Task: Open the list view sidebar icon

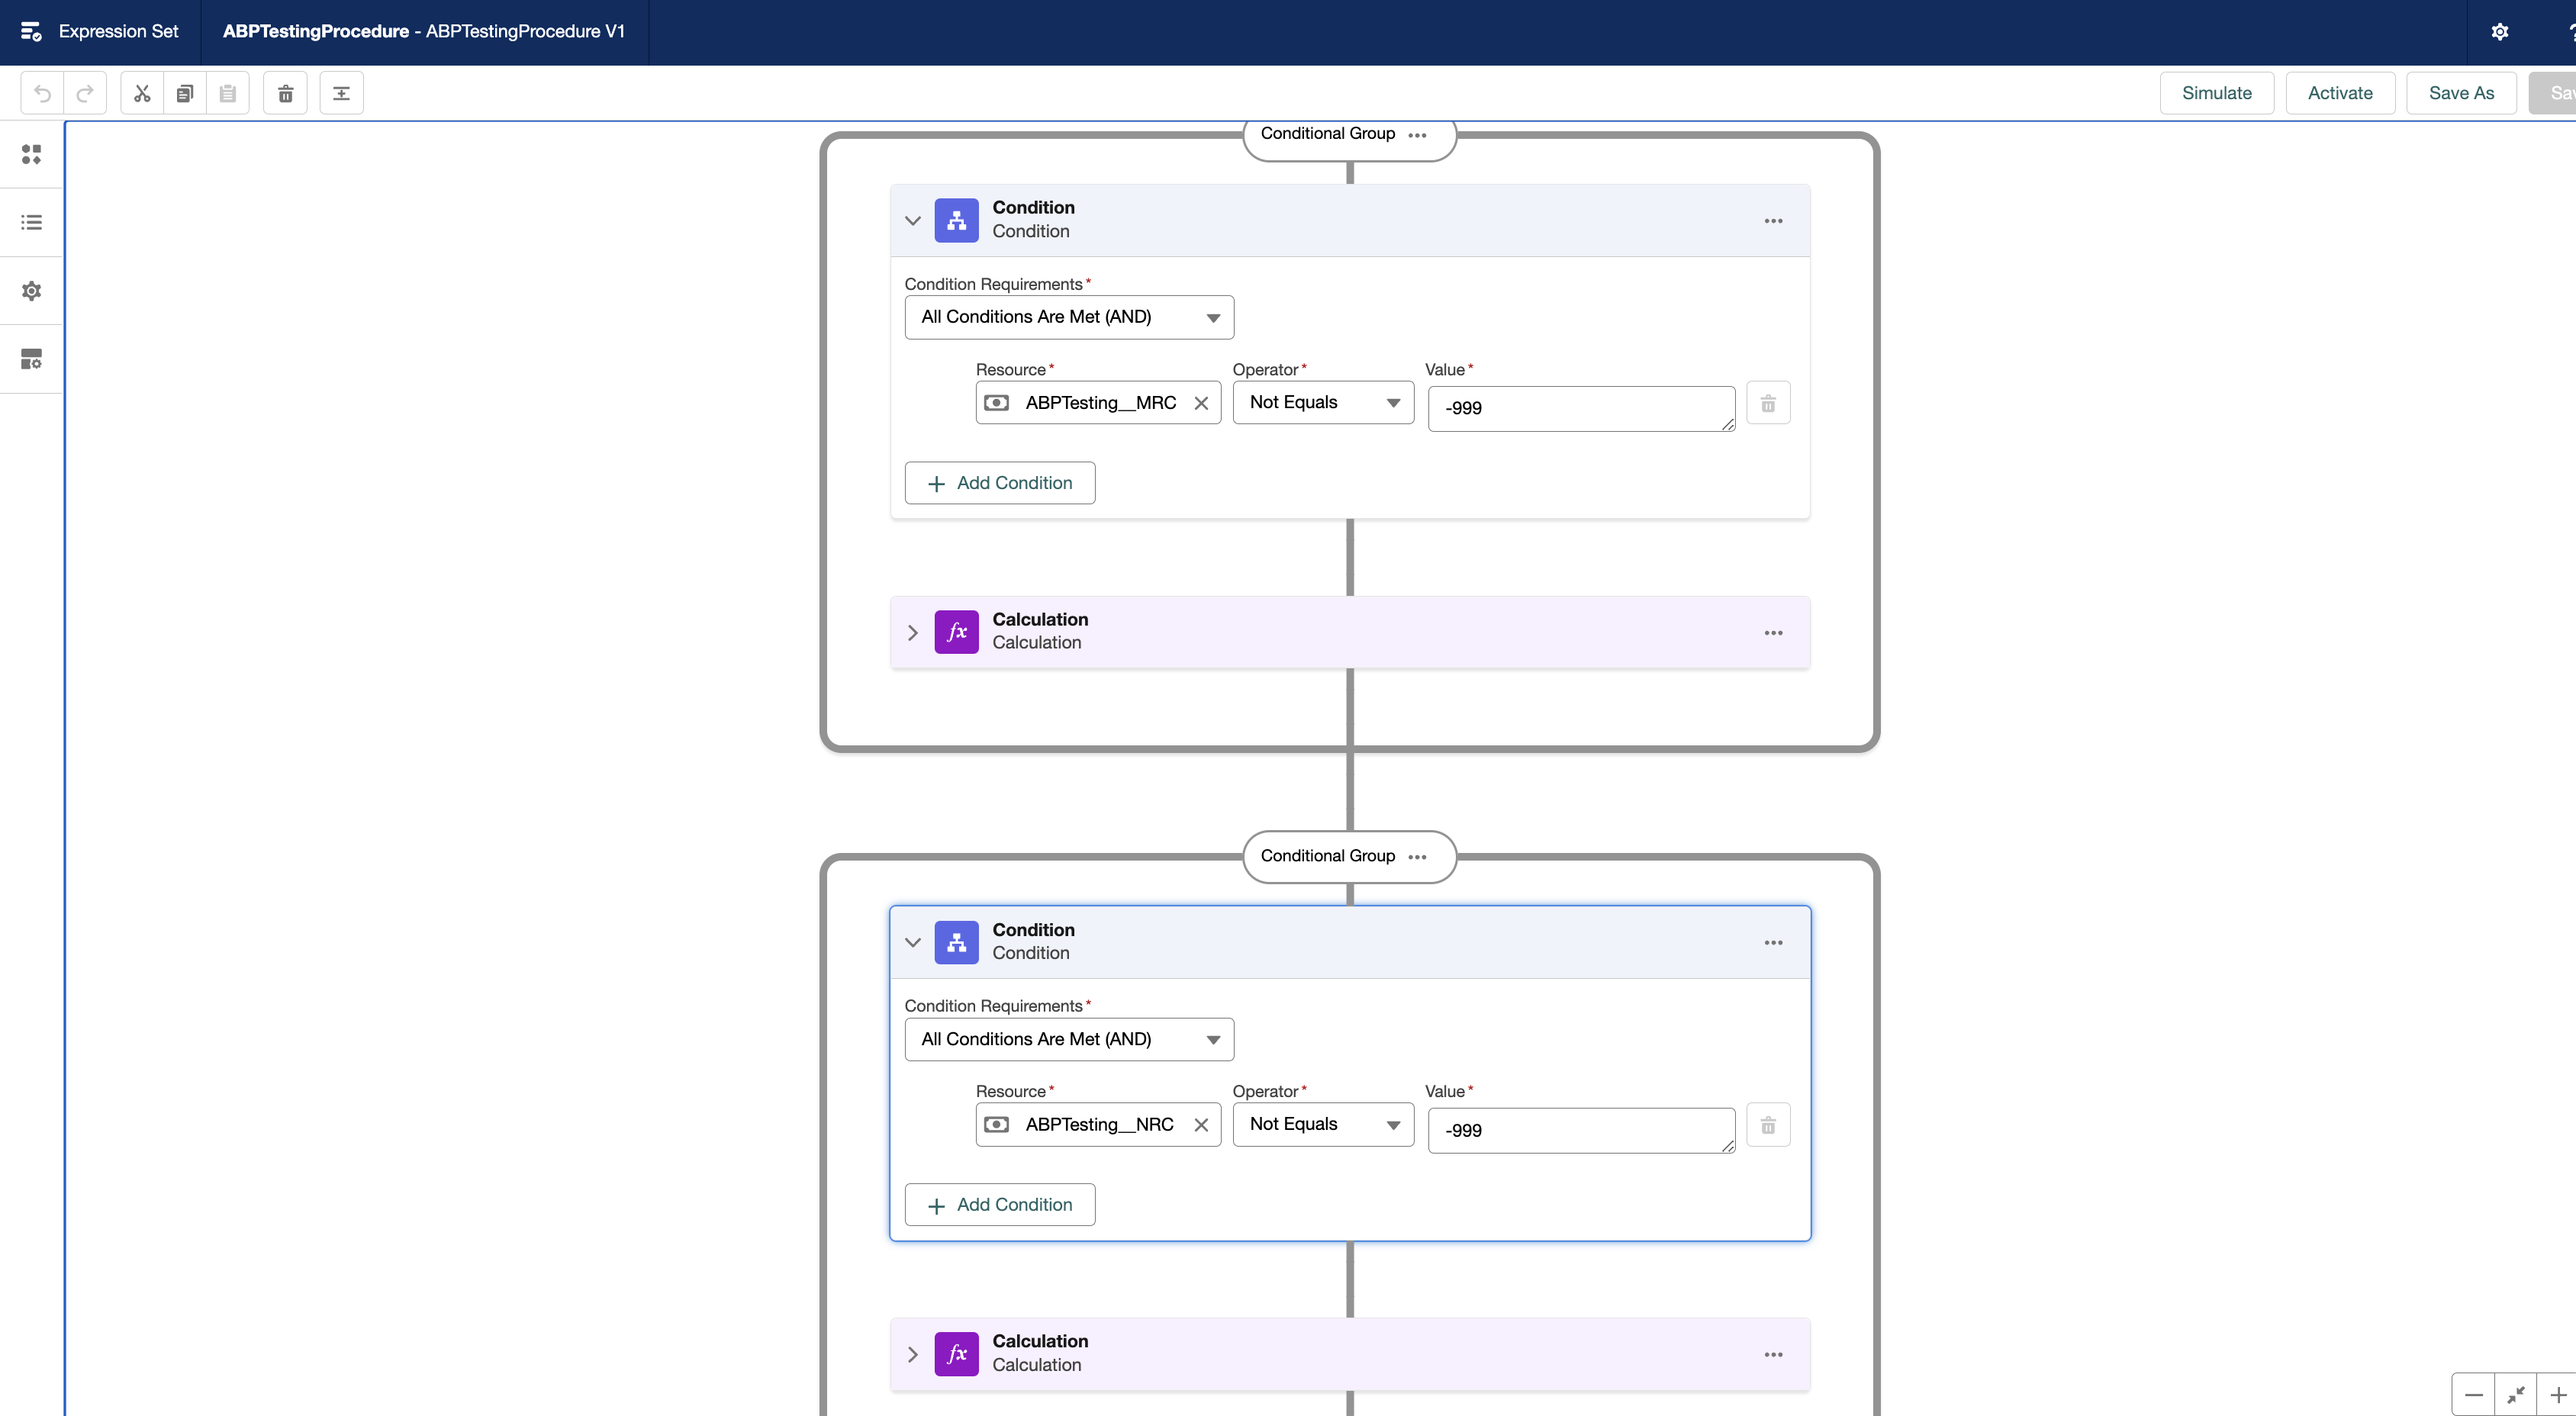Action: tap(31, 222)
